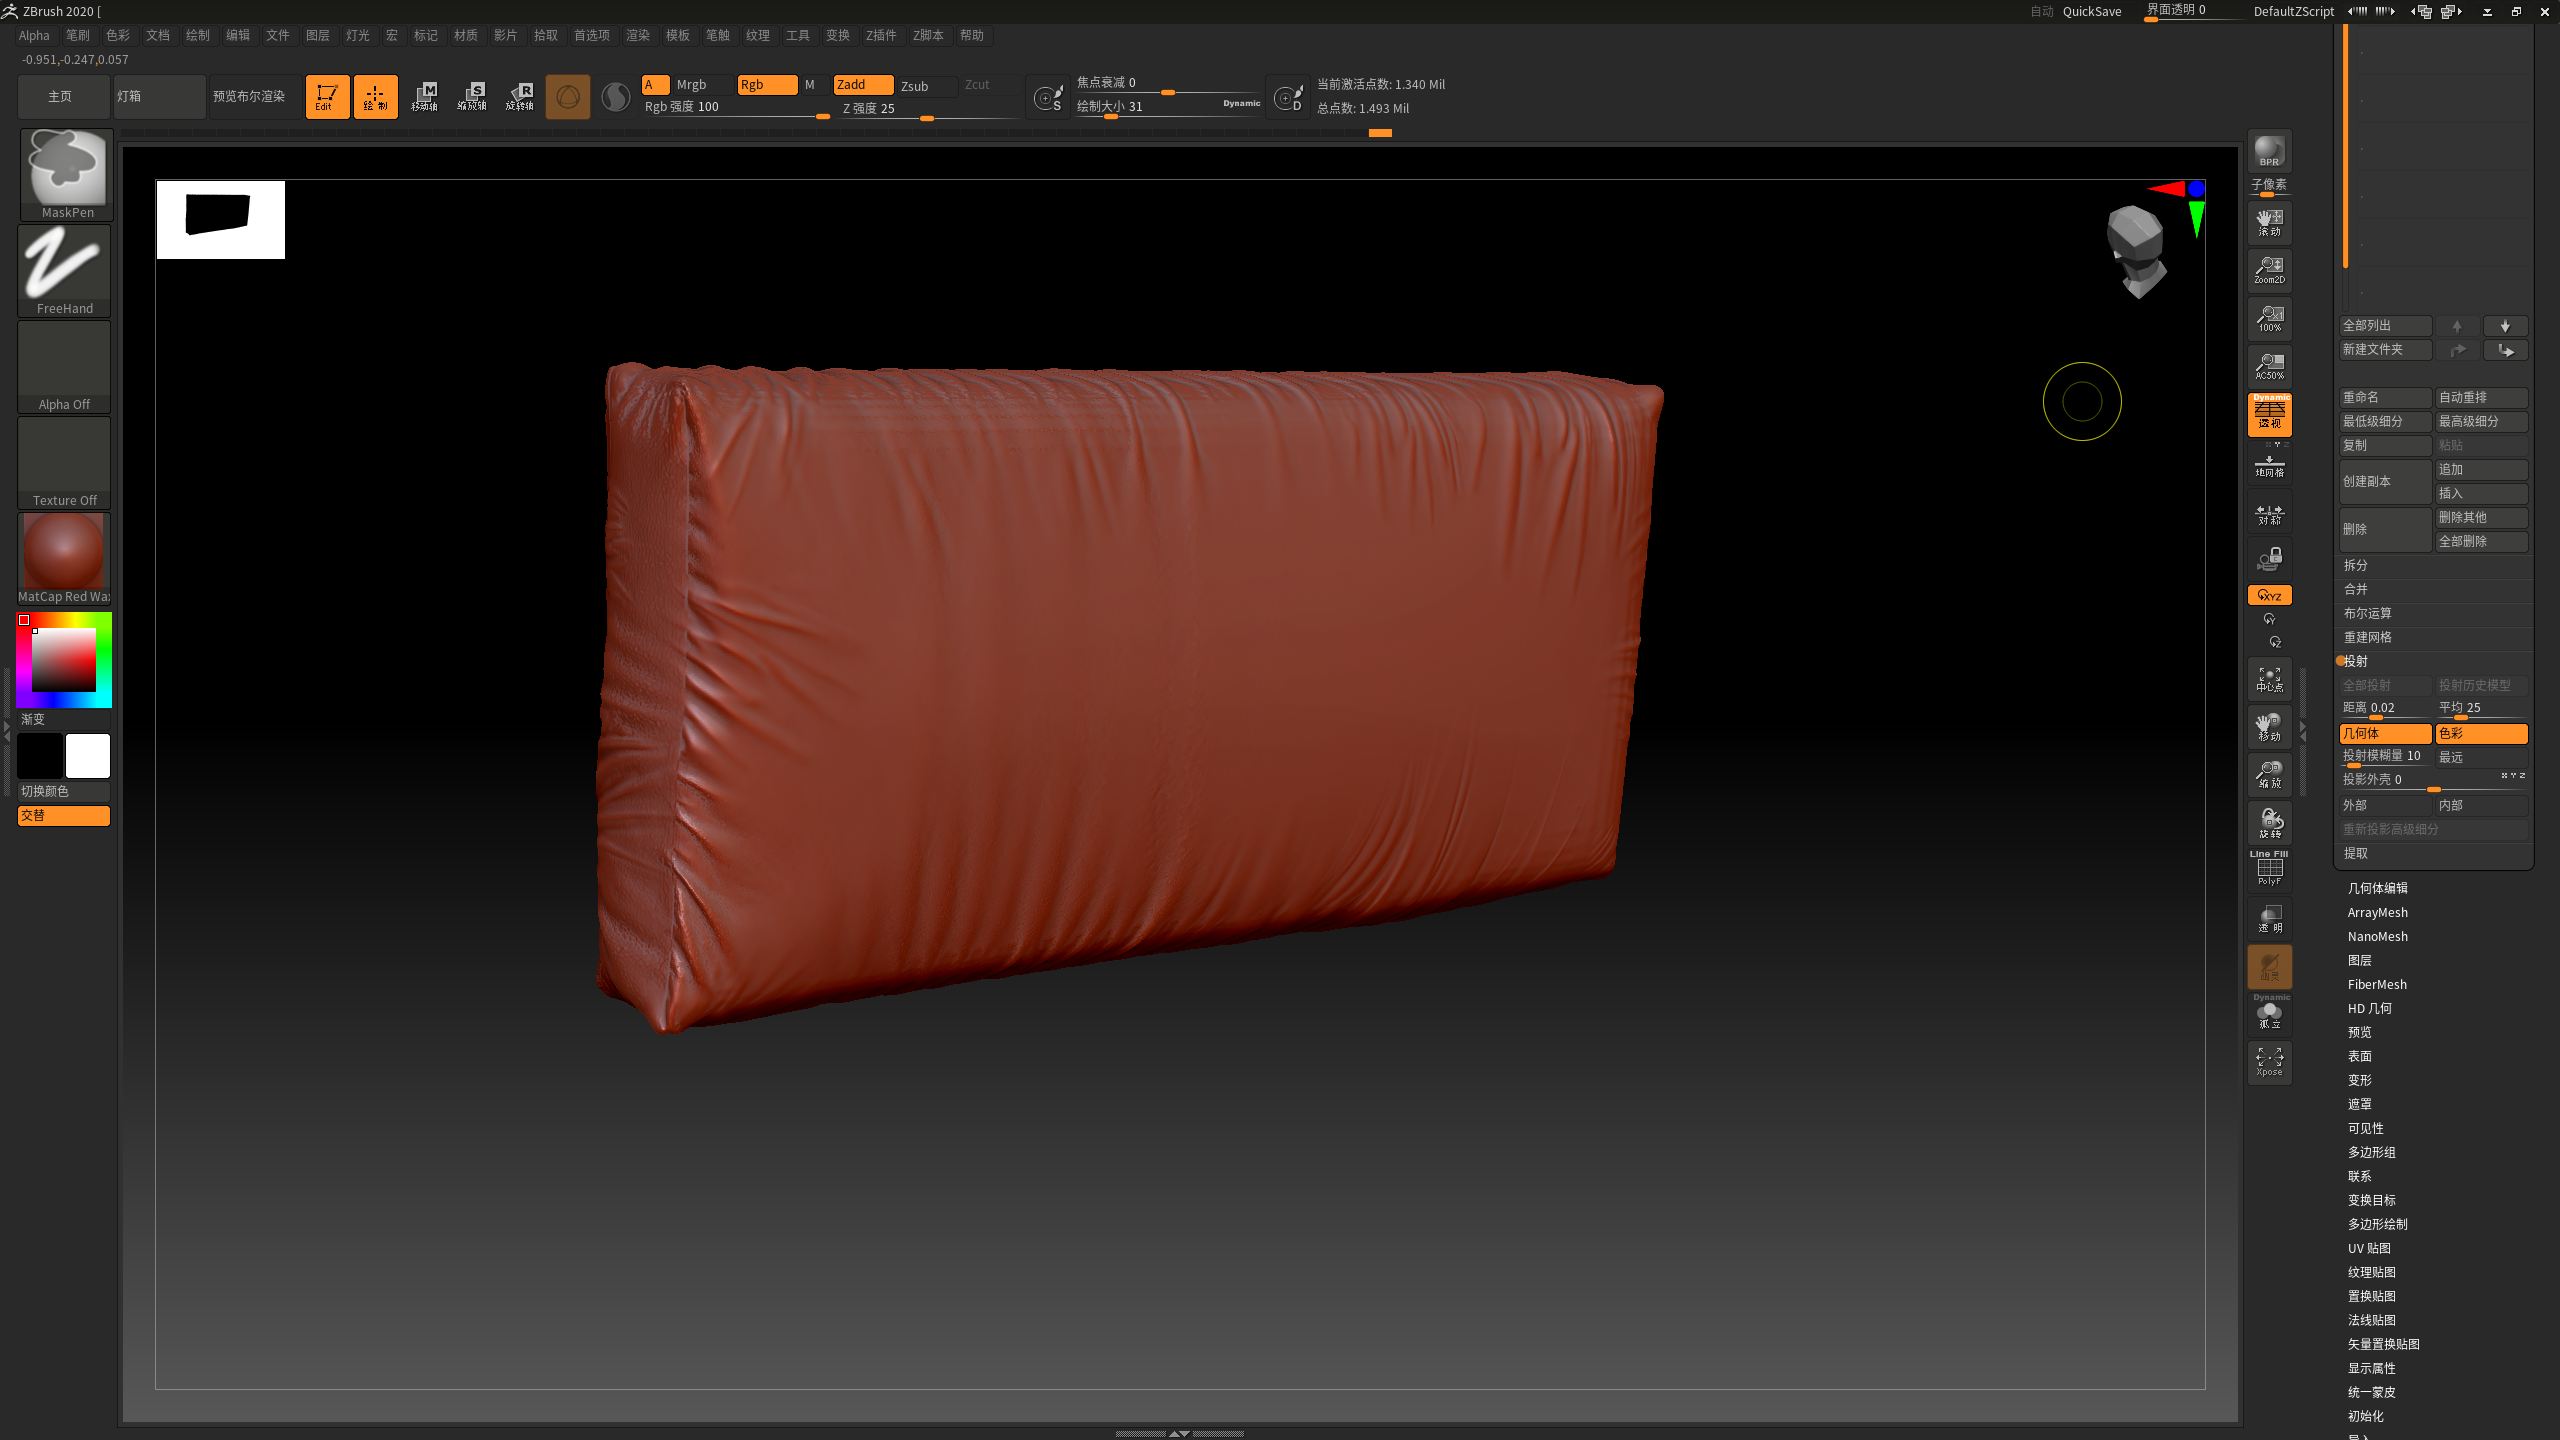Click the QuickSave button
2560x1440 pixels.
pos(2091,12)
